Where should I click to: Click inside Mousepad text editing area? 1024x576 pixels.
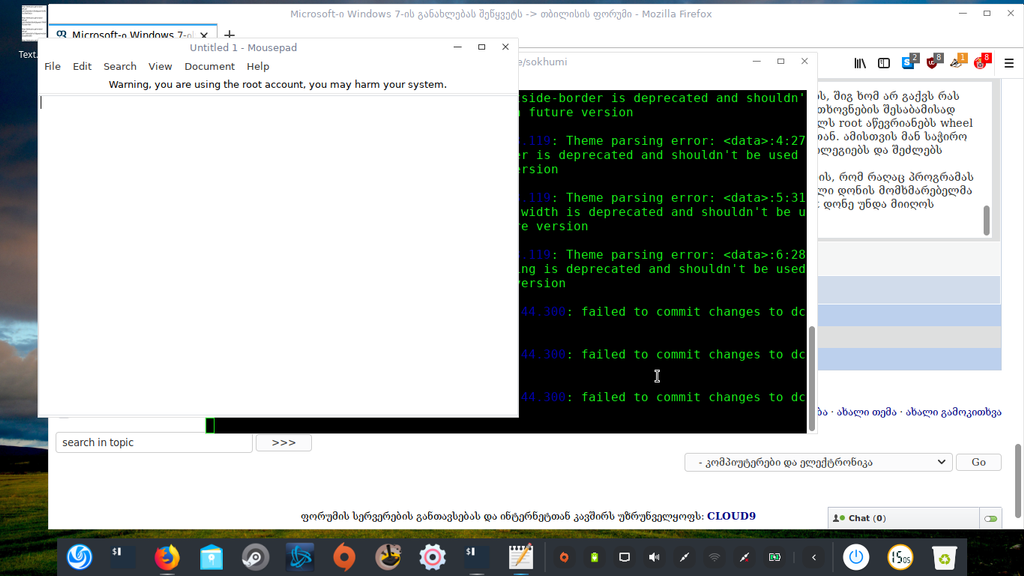point(278,255)
